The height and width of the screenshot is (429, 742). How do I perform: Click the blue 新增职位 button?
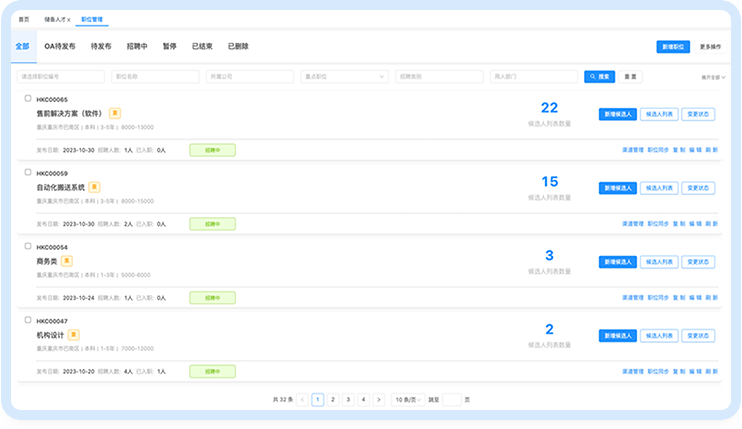pyautogui.click(x=673, y=47)
